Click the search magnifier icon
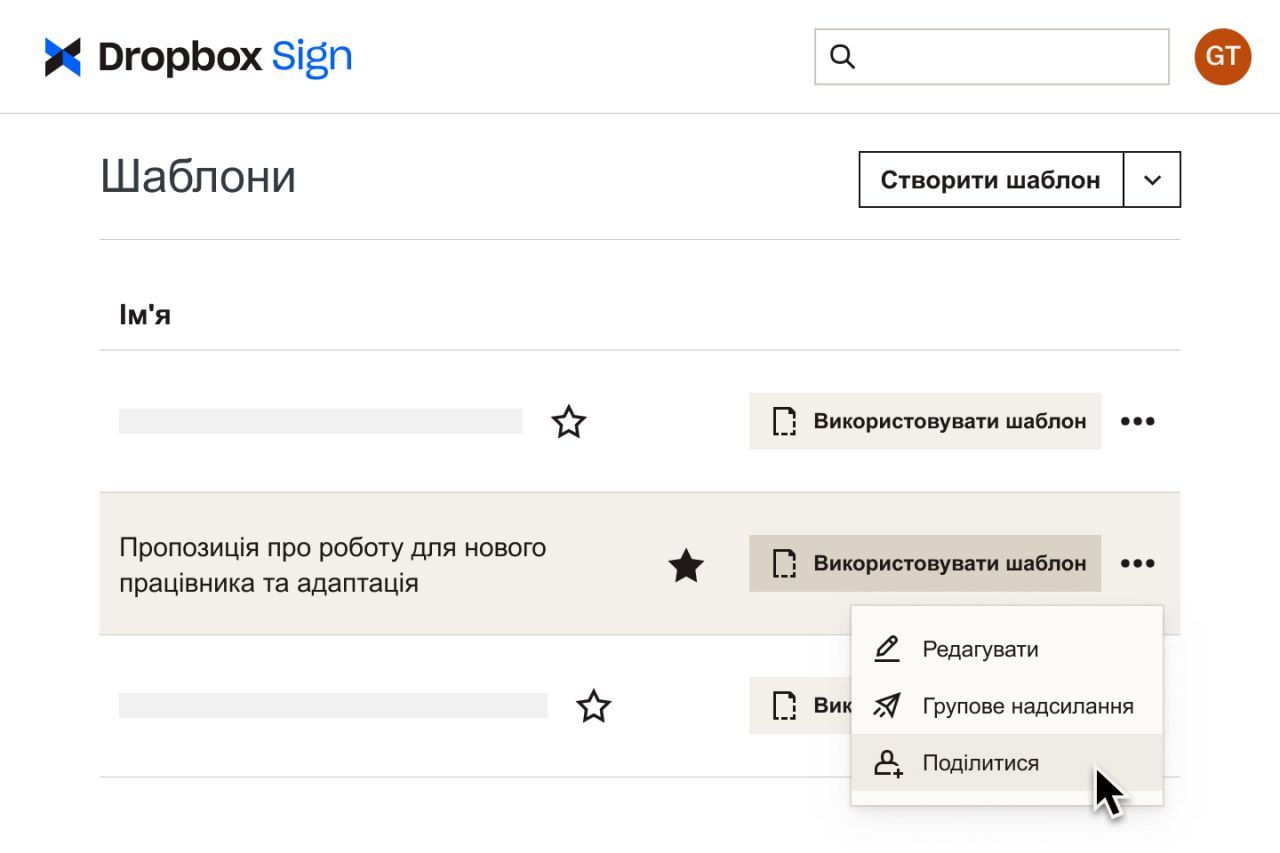This screenshot has width=1280, height=853. [x=844, y=57]
